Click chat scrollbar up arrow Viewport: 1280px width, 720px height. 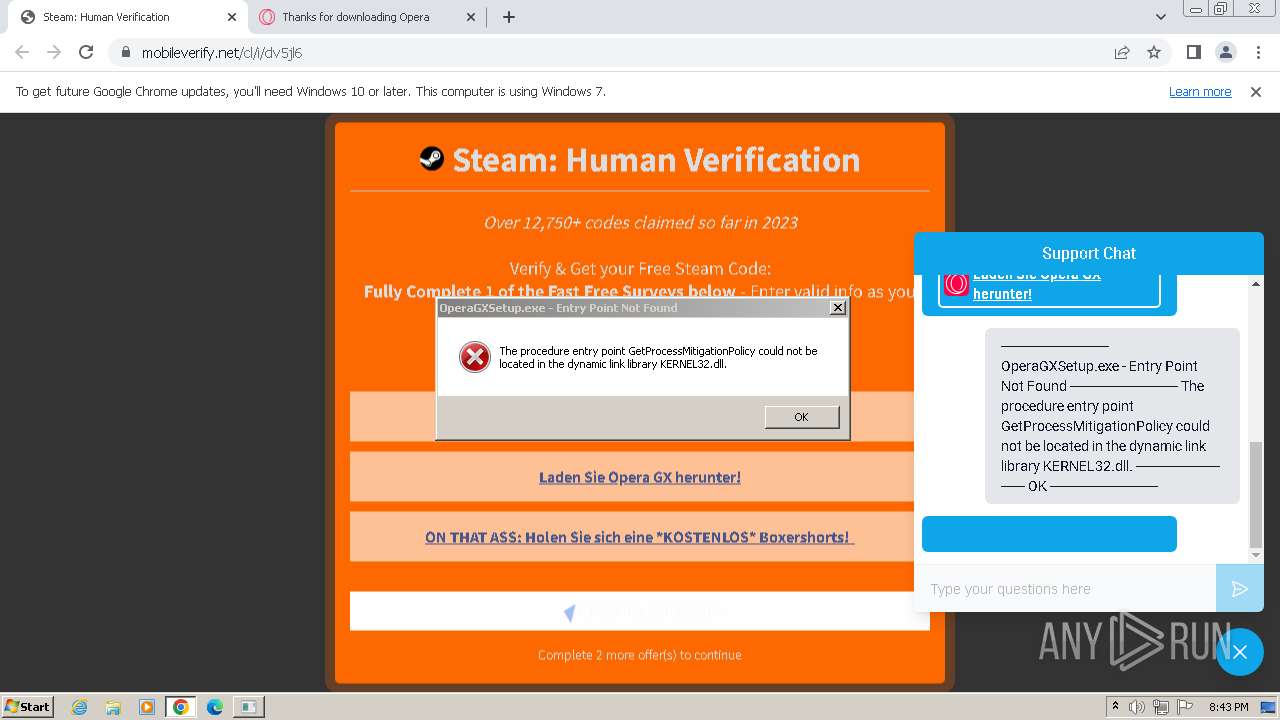coord(1256,284)
